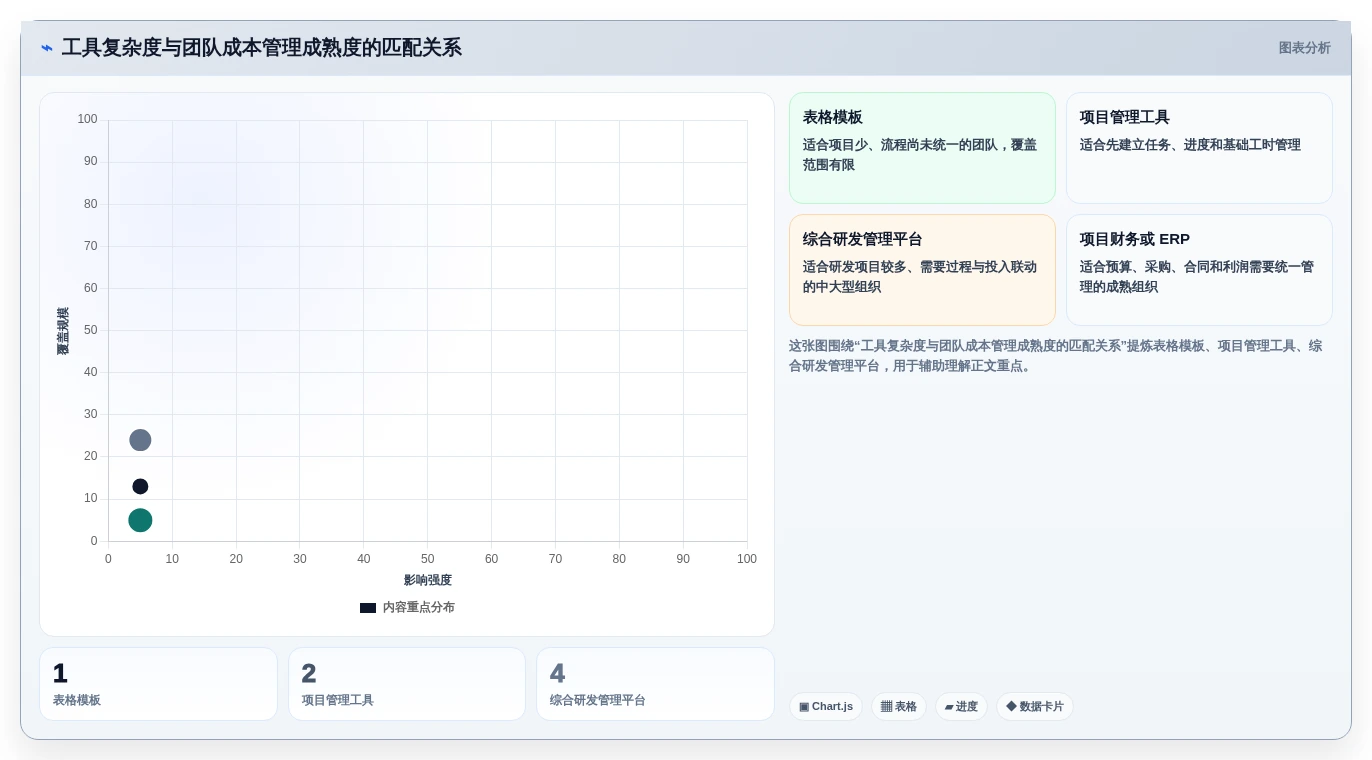Click the y-axis tick label 100

88,119
